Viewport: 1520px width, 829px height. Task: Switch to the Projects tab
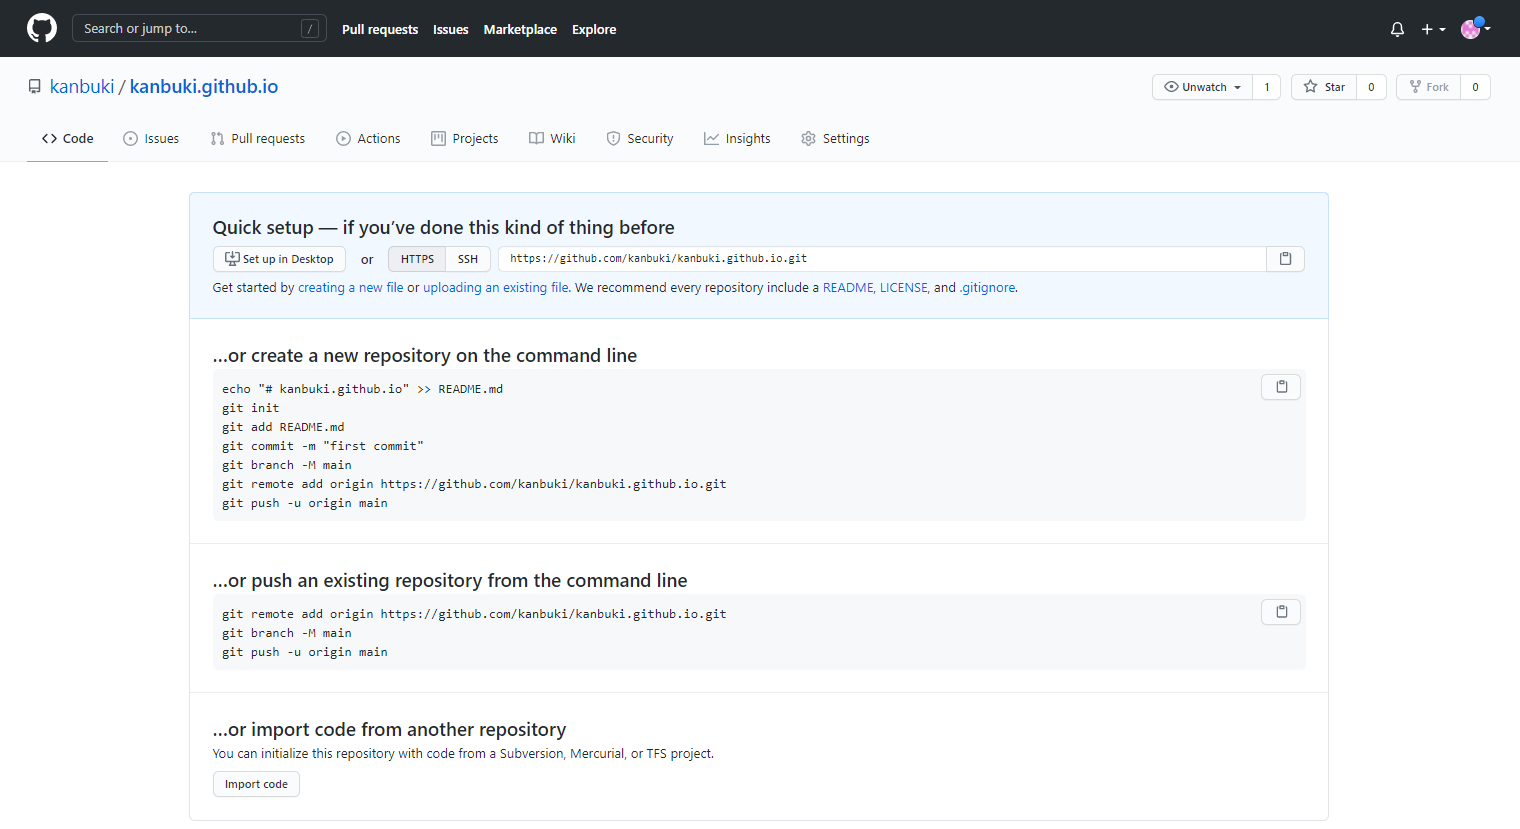465,139
